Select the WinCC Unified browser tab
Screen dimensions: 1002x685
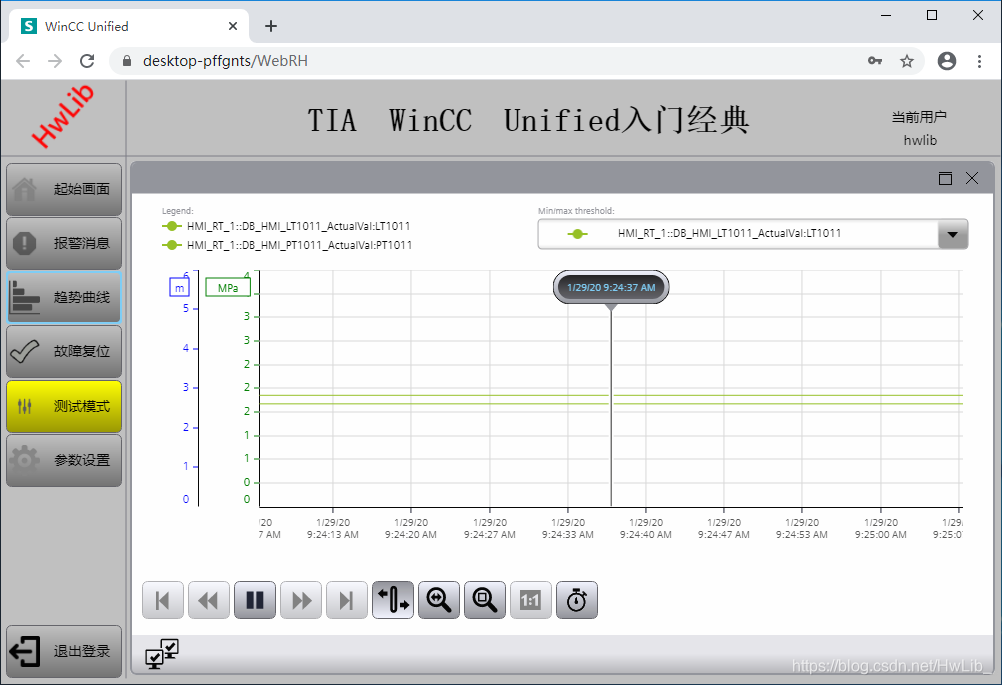(129, 26)
